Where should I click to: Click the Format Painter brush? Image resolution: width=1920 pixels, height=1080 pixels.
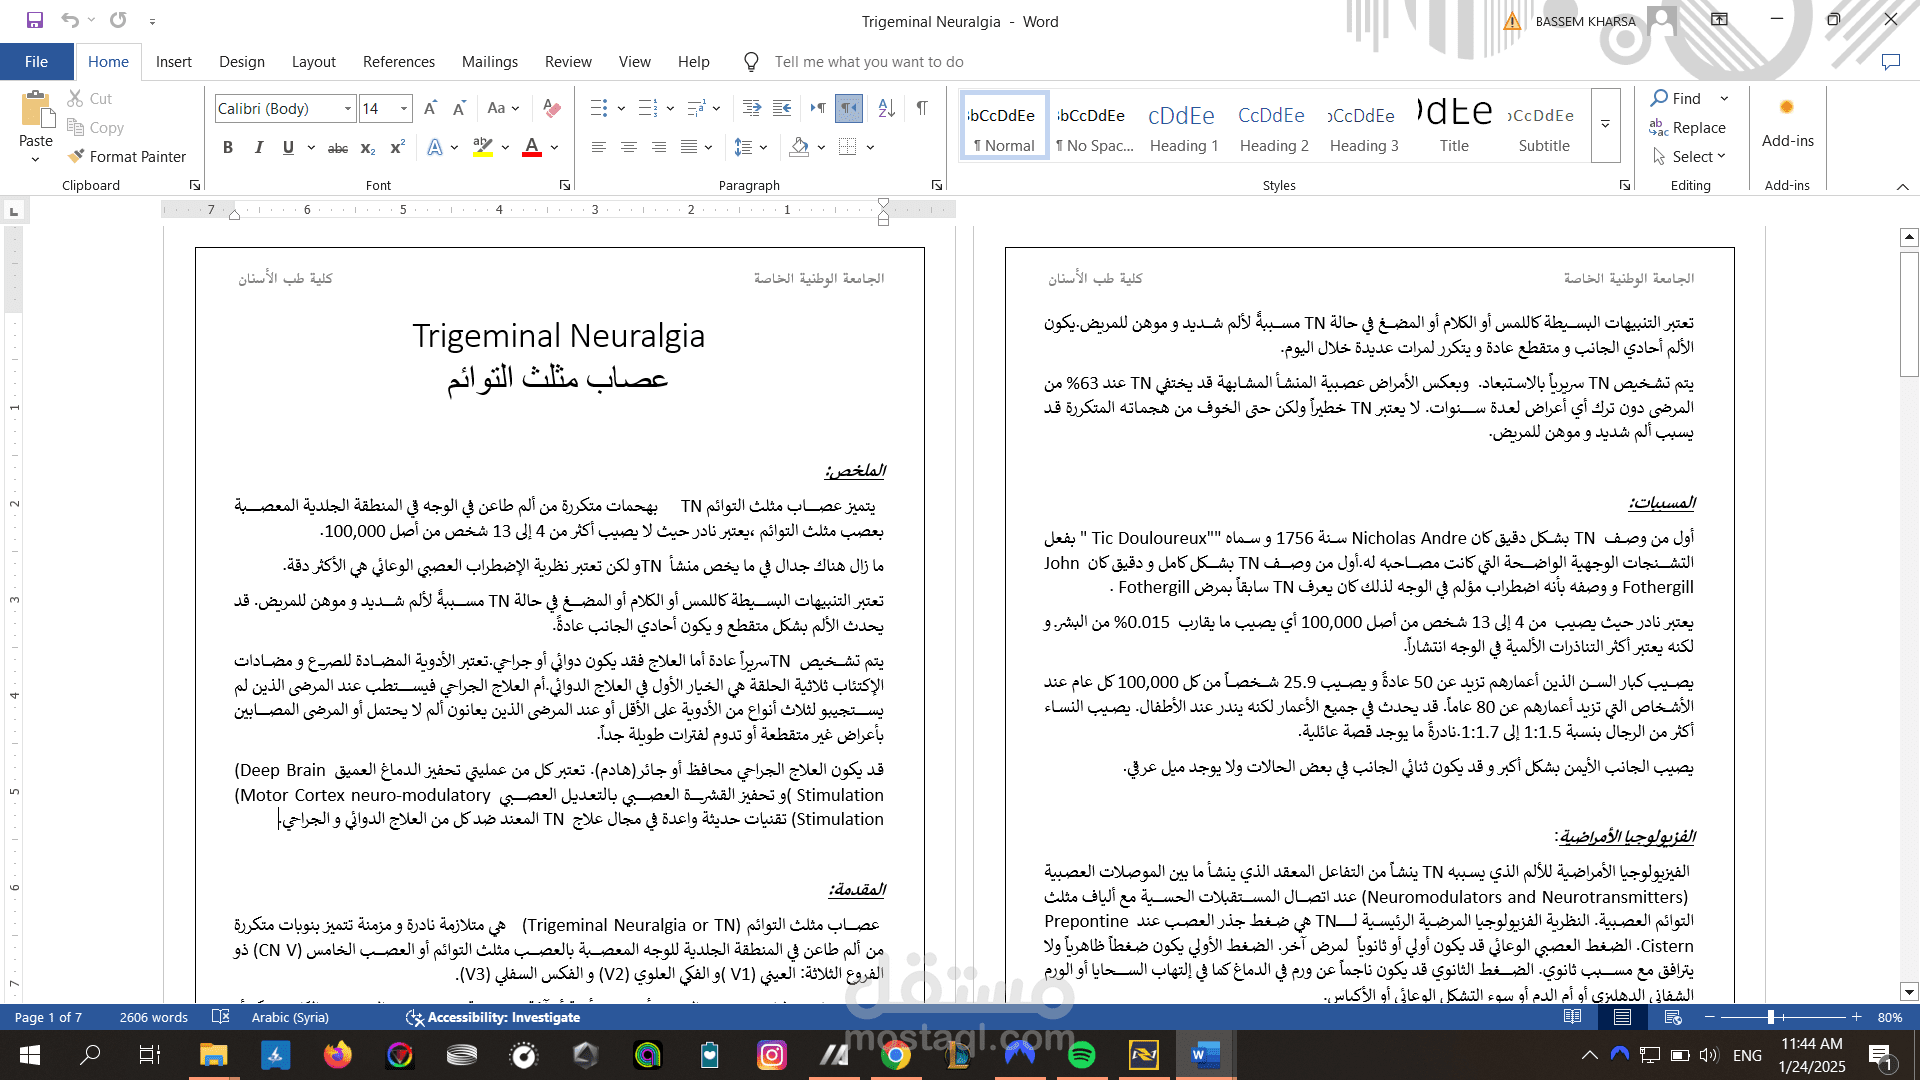tap(76, 156)
